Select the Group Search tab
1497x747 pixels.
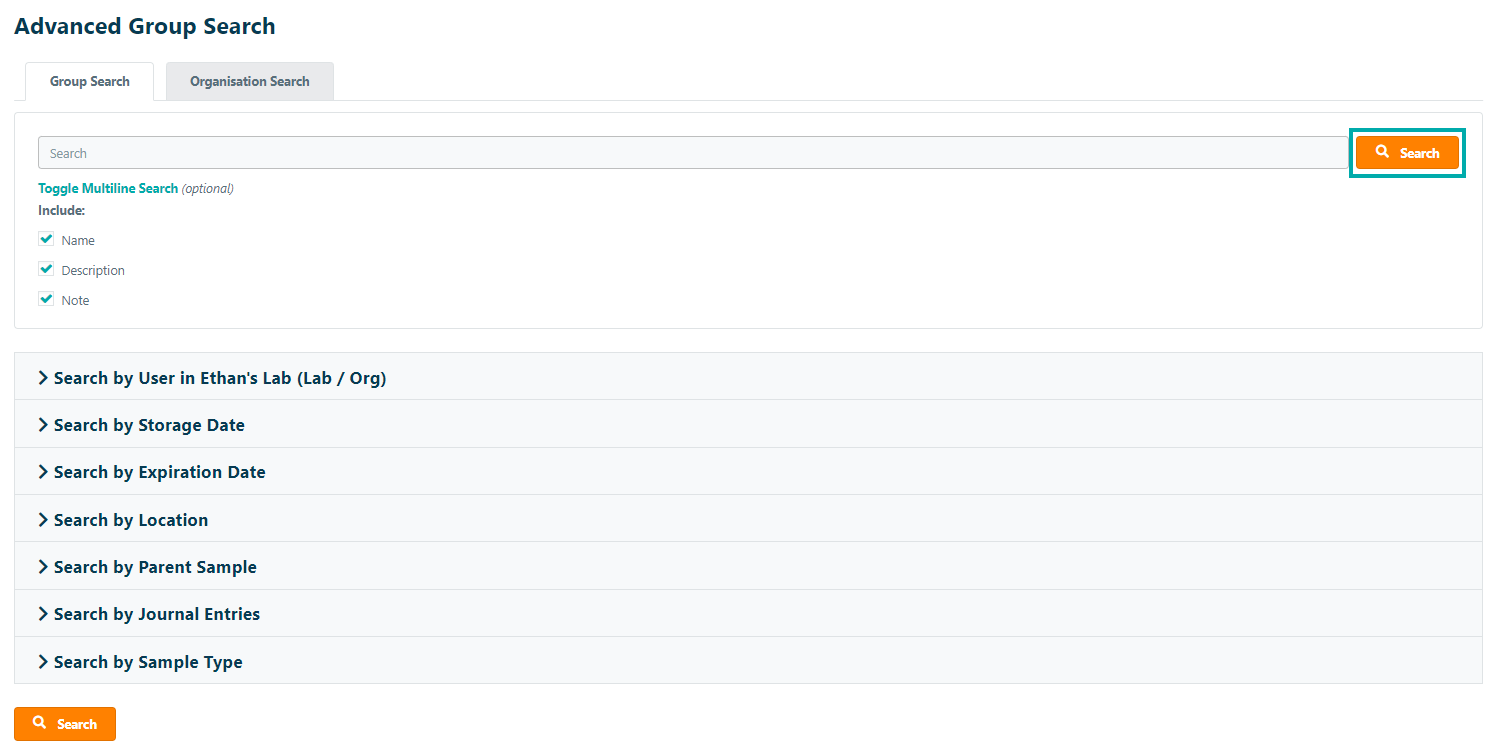90,82
